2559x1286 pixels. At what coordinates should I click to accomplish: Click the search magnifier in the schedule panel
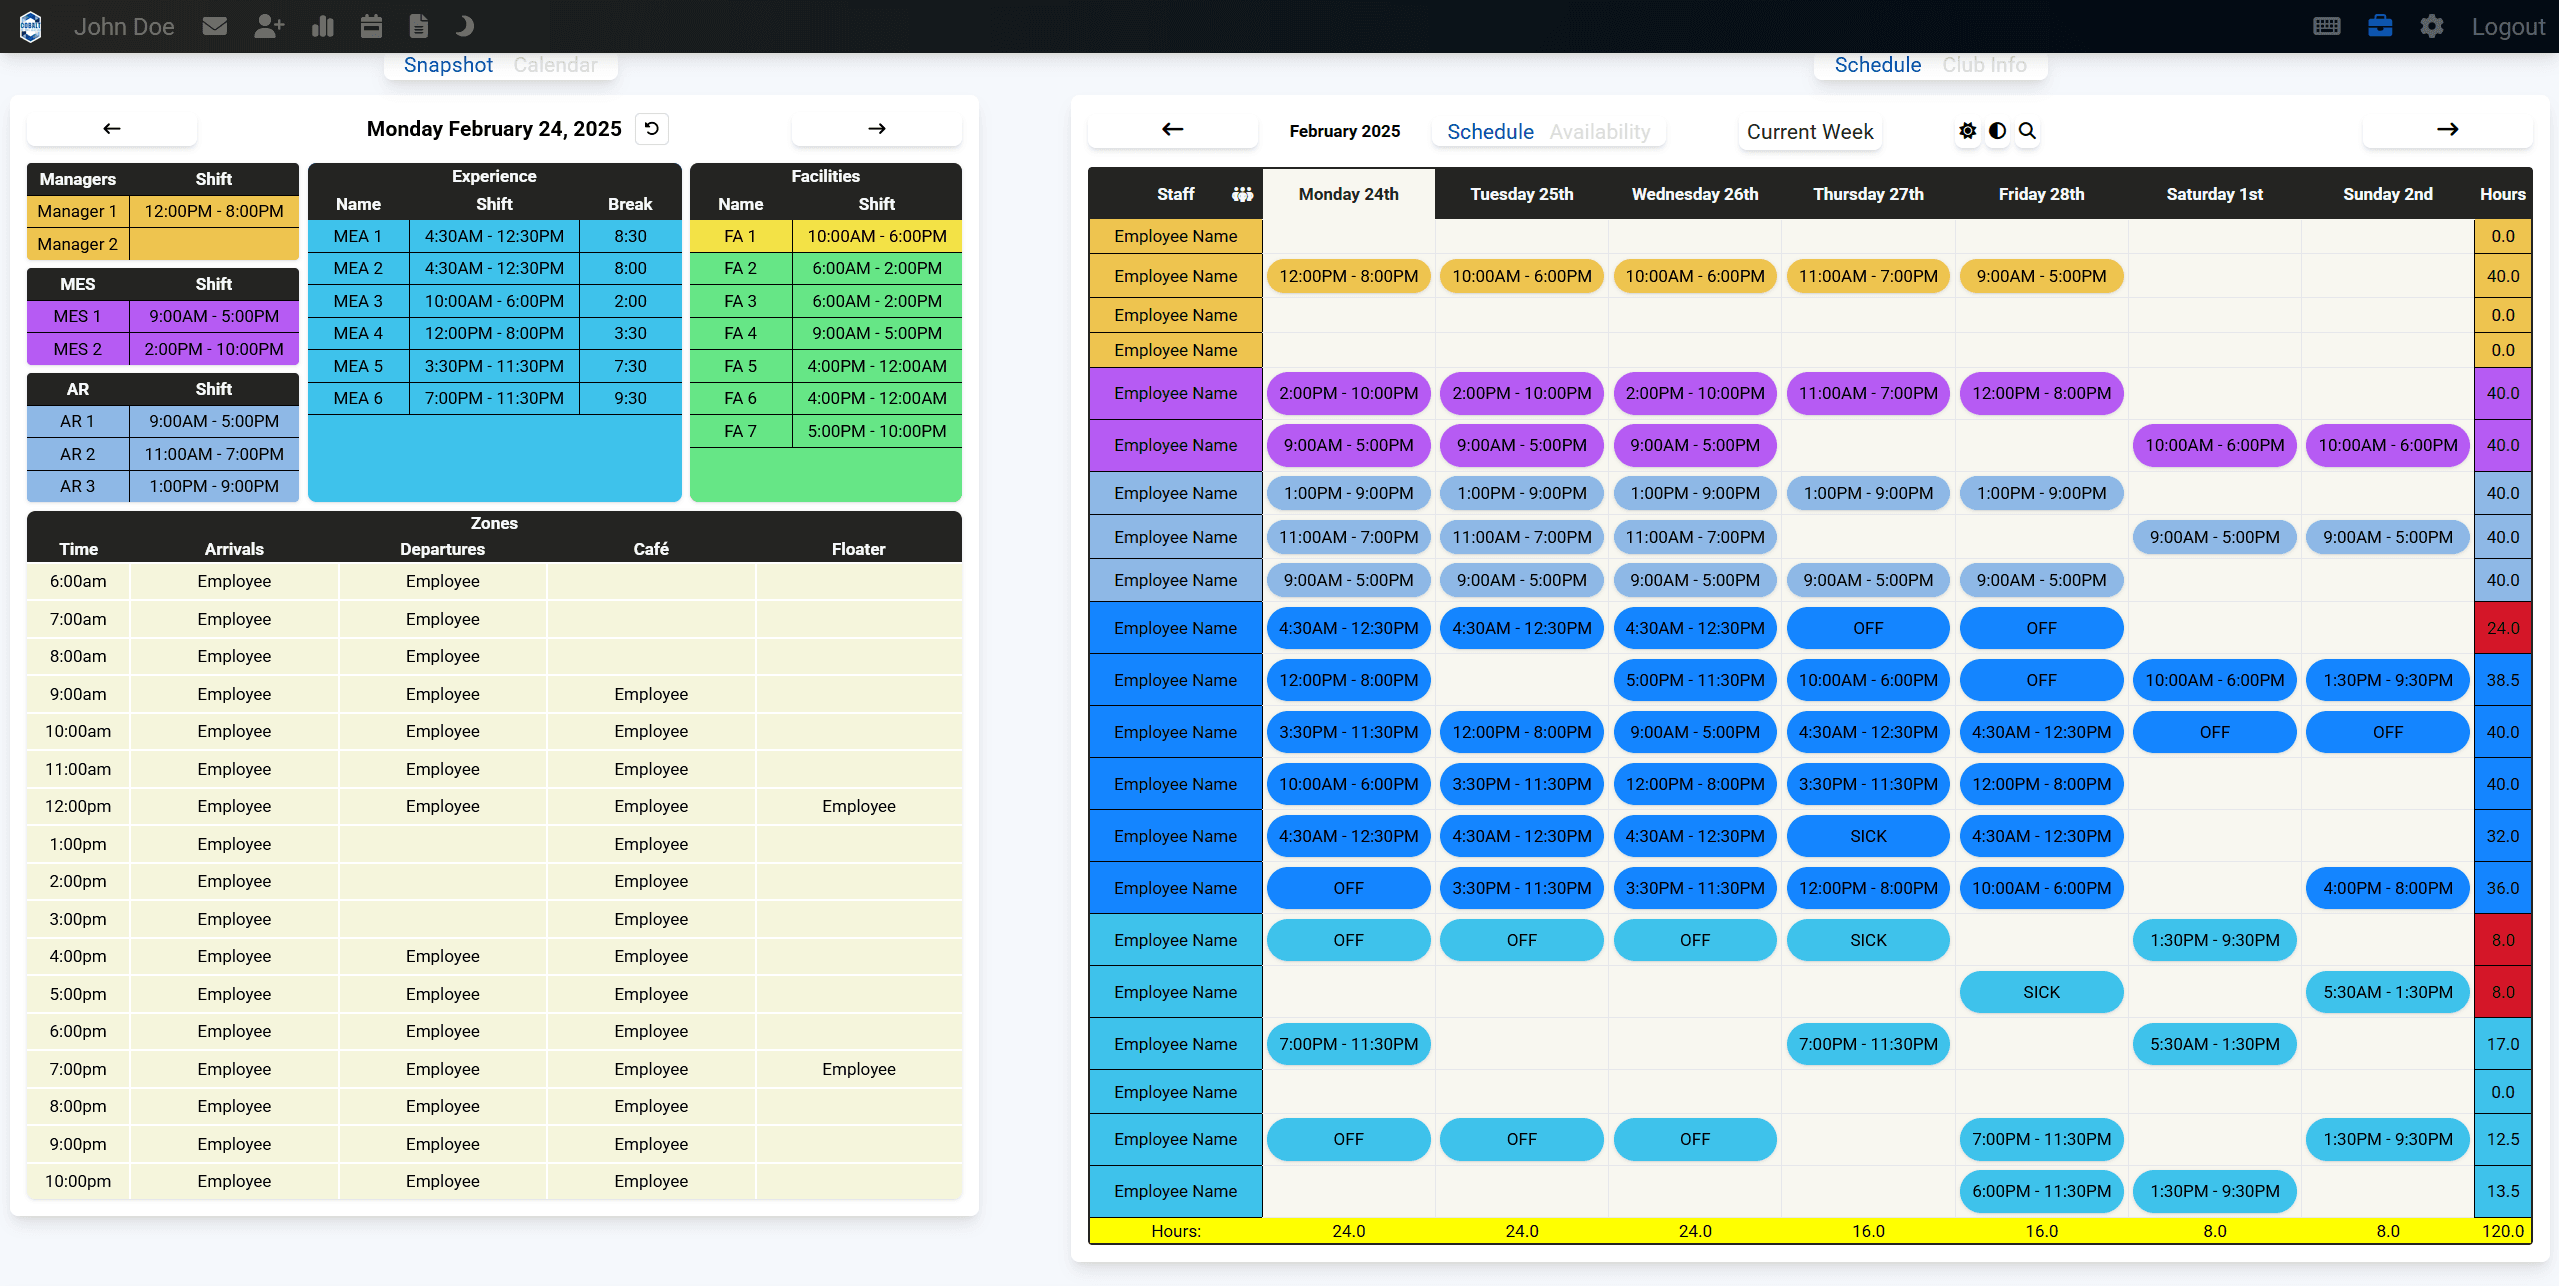[x=2028, y=131]
